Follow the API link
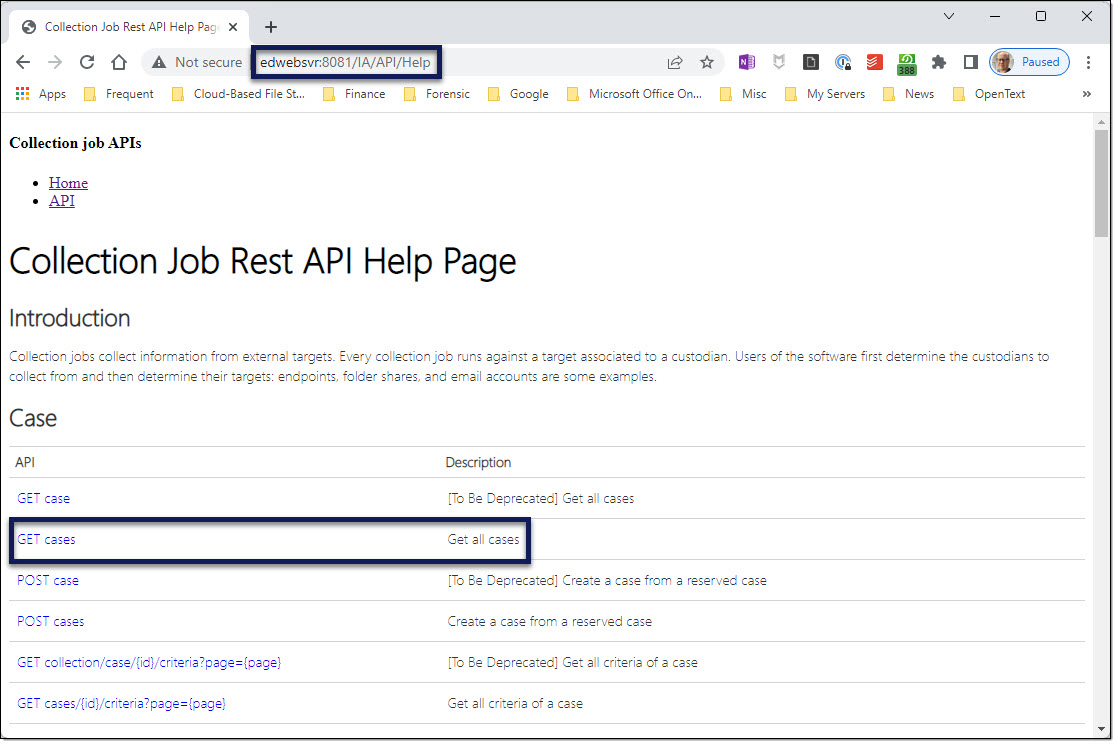The width and height of the screenshot is (1116, 744). click(x=61, y=201)
